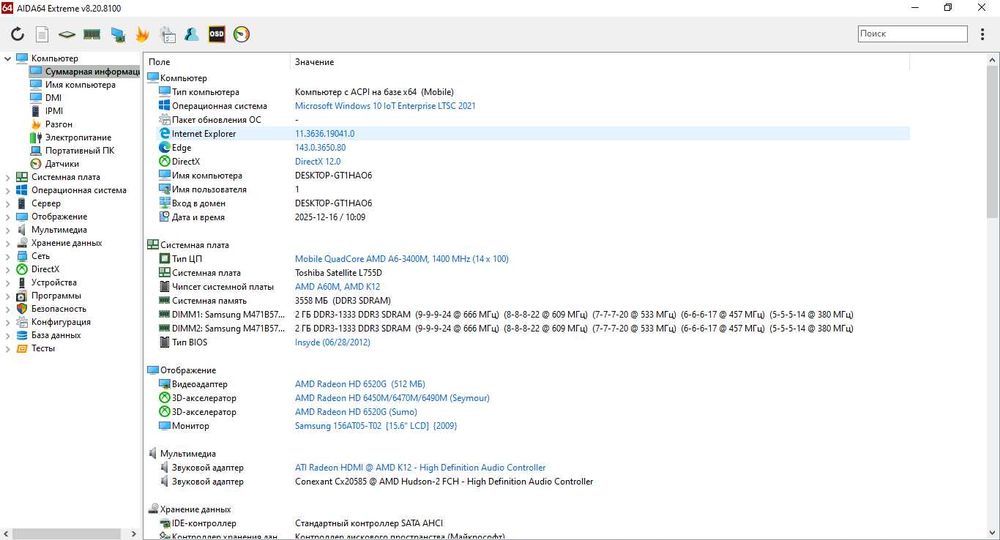Select Портативный ПК in the tree

click(x=79, y=150)
